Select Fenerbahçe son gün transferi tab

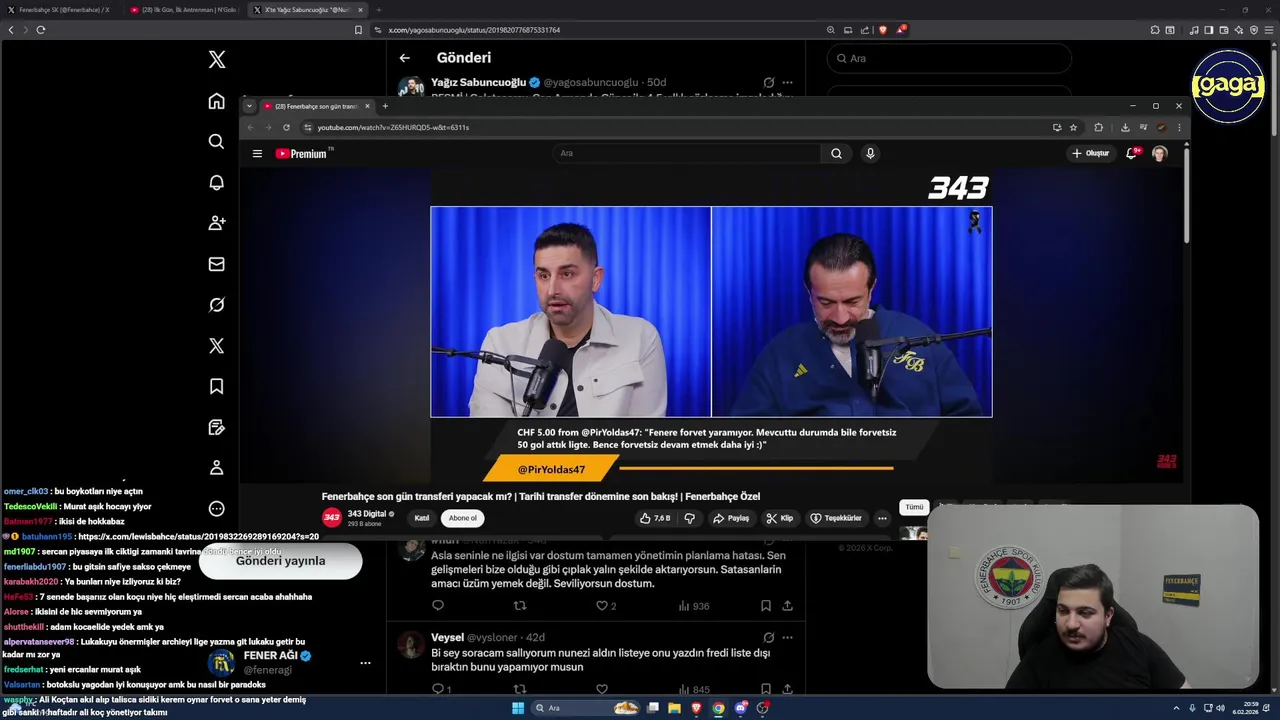(316, 106)
